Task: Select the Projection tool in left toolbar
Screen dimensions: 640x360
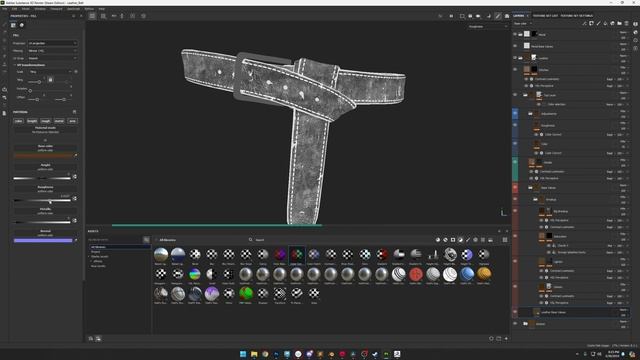Action: (4, 40)
